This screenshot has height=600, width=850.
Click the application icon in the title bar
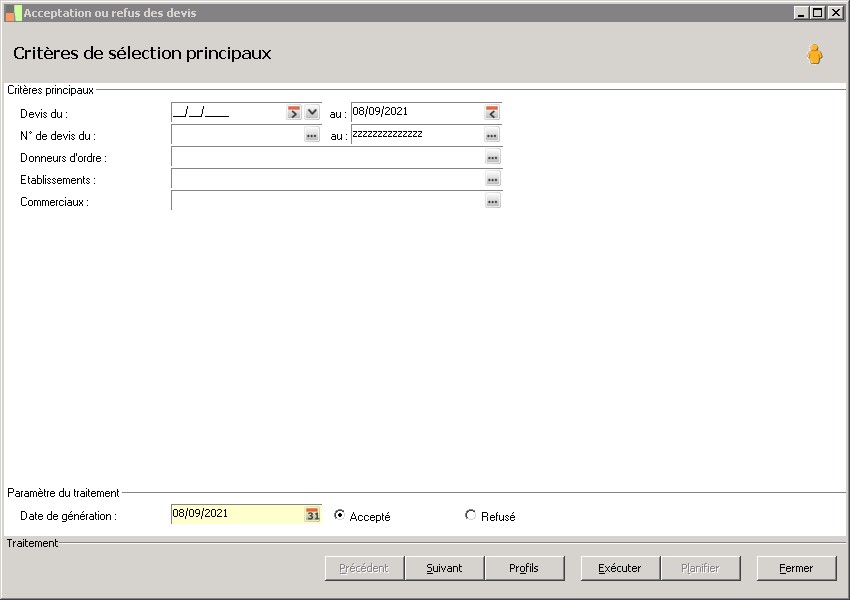13,13
